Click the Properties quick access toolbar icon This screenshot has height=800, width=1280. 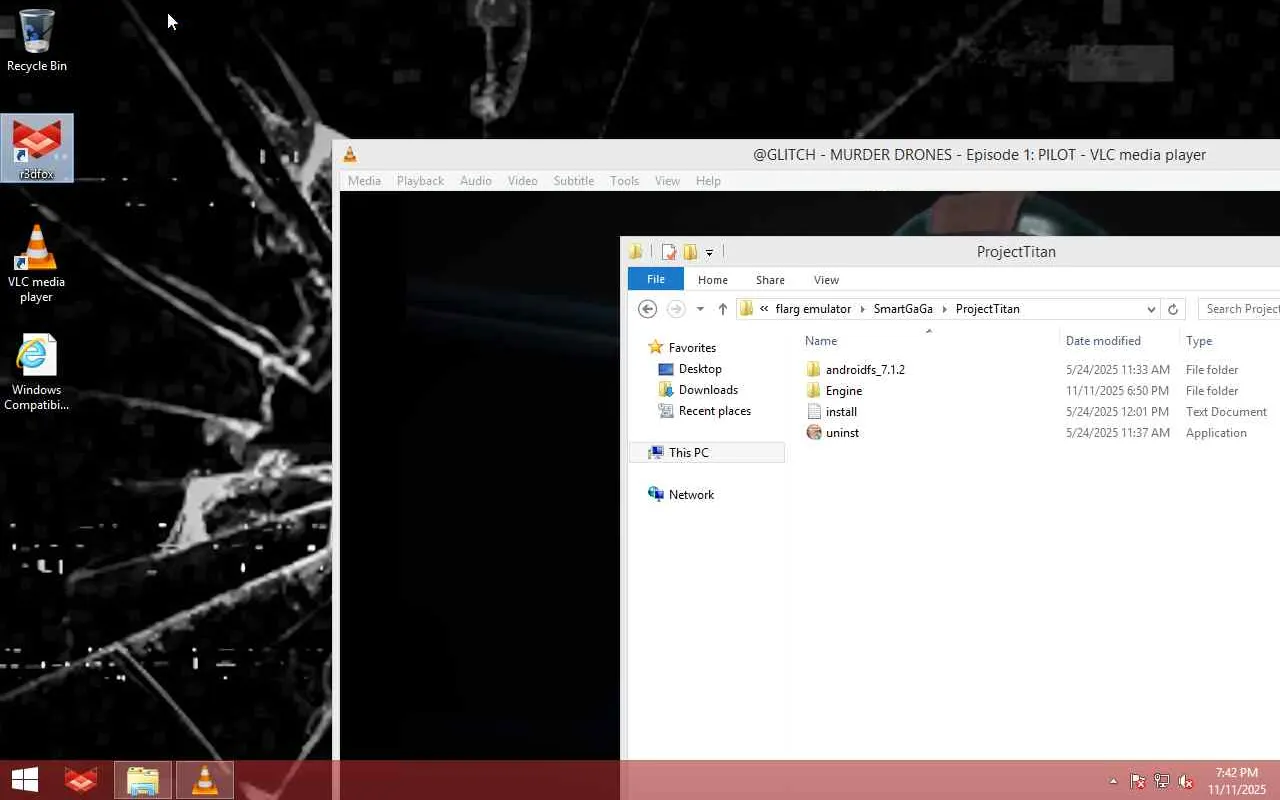(669, 252)
